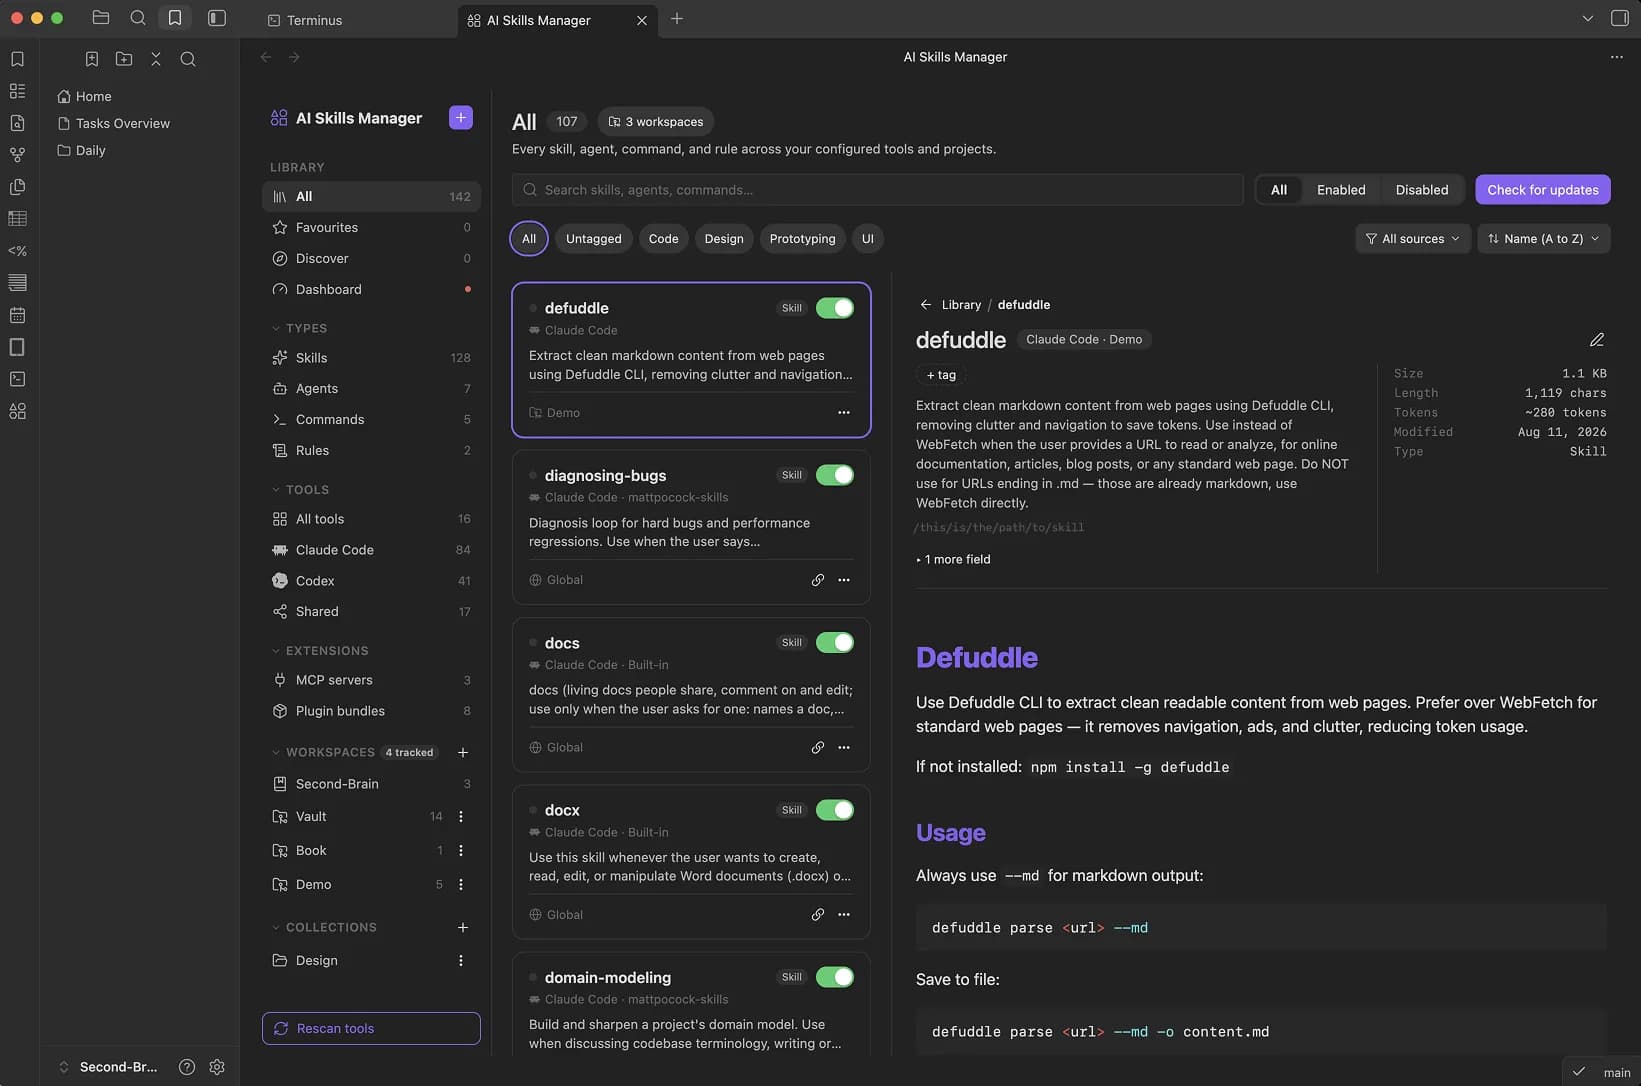Open MCP servers in extensions
The width and height of the screenshot is (1641, 1086).
pyautogui.click(x=371, y=680)
